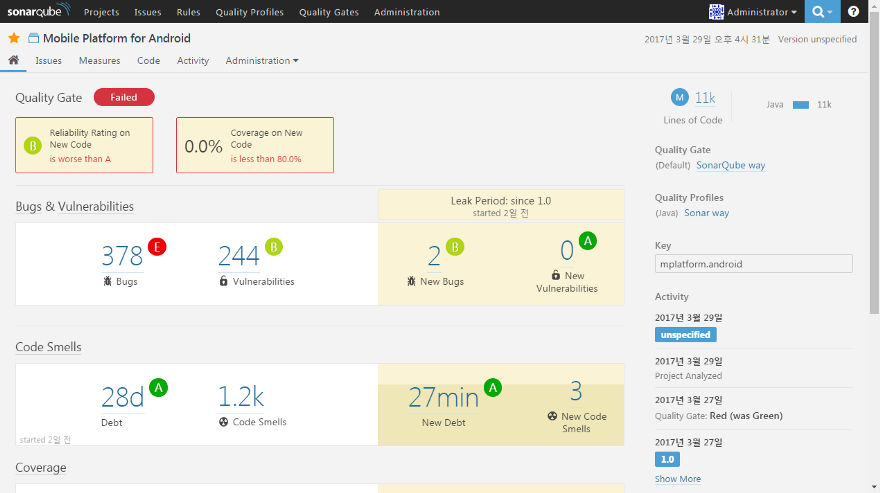Switch to the Activity tab

(x=193, y=61)
